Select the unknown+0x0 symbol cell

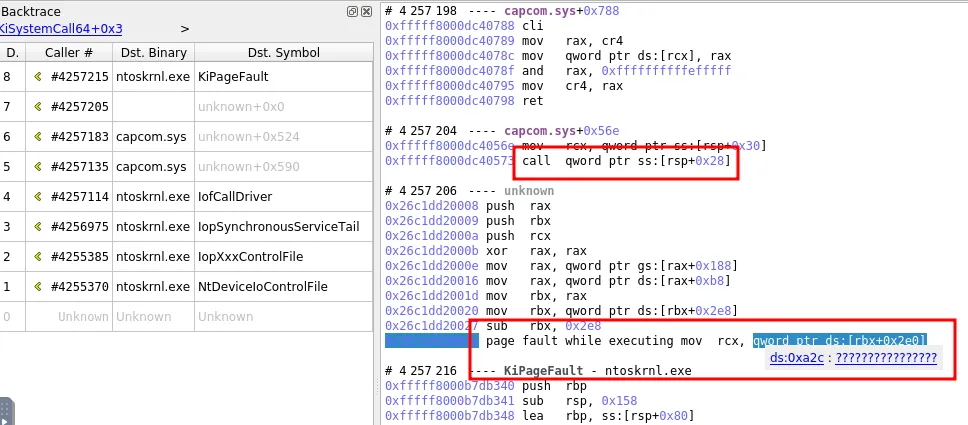click(283, 107)
